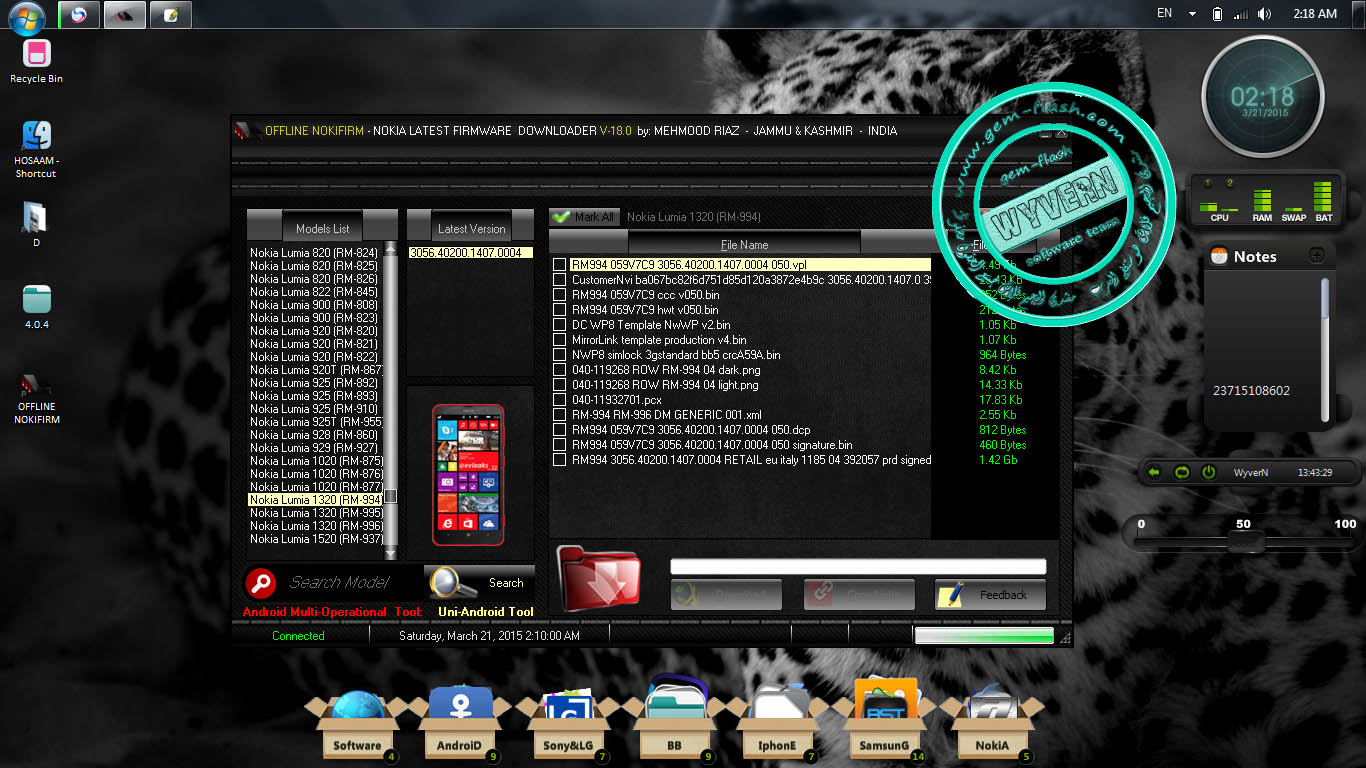The image size is (1366, 768).
Task: Click the orange Notes gadget icon
Action: coord(1219,256)
